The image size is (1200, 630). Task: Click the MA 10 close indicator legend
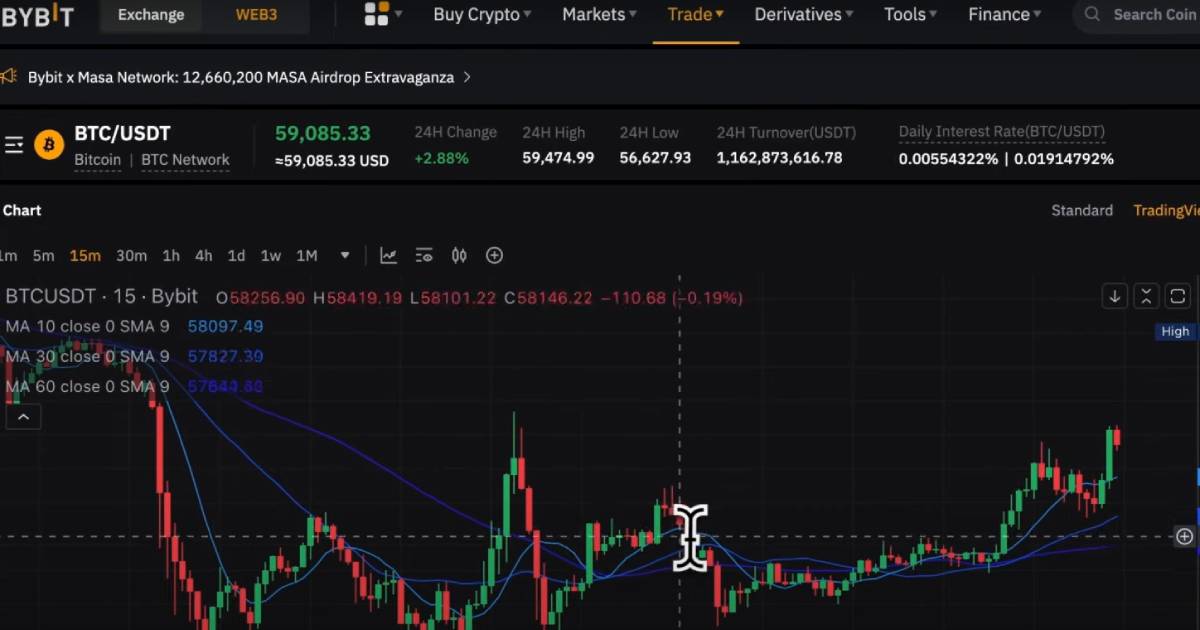click(x=87, y=326)
